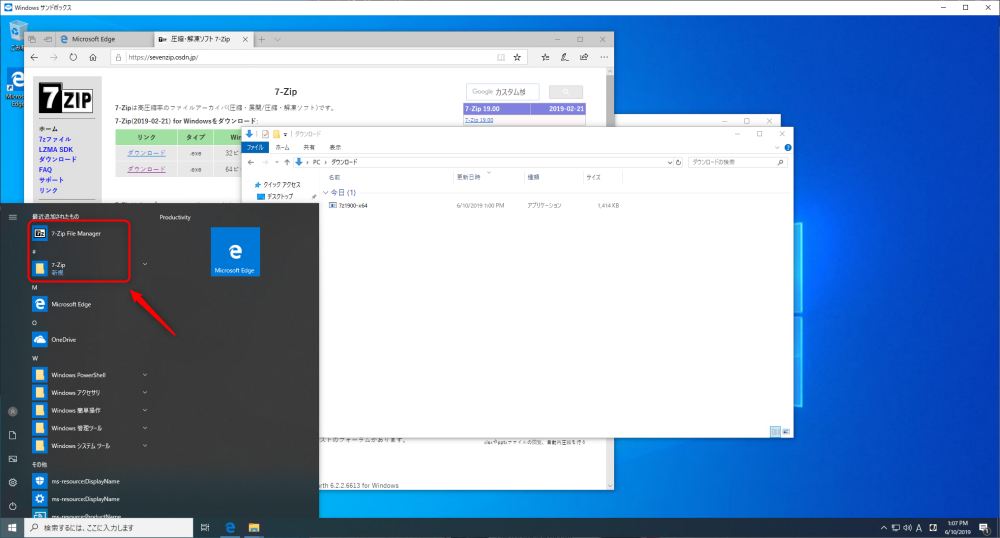
Task: Click refresh button in Explorer address bar
Action: point(679,162)
